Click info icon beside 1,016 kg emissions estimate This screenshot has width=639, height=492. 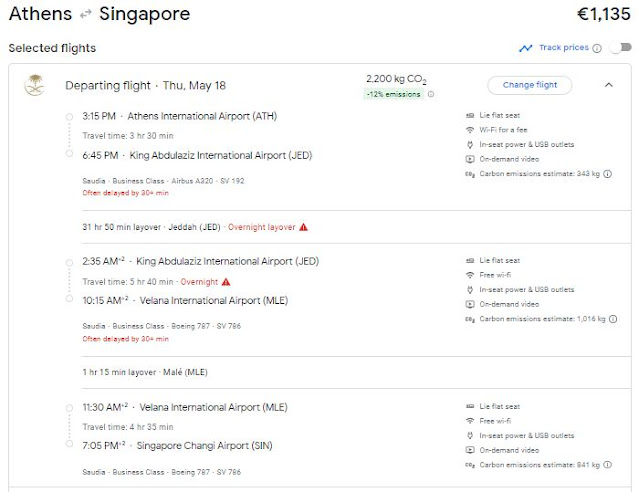[x=613, y=319]
